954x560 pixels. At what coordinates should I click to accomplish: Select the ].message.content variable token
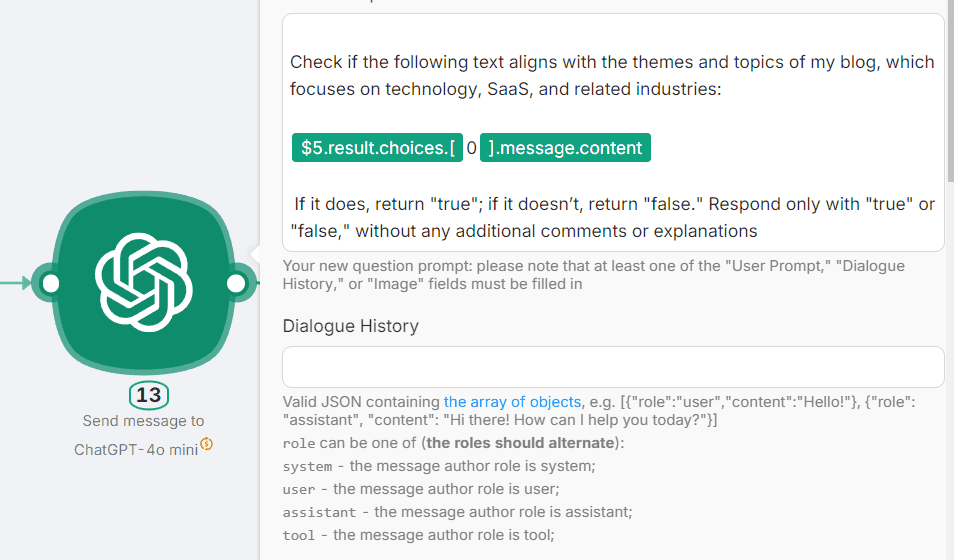tap(565, 148)
